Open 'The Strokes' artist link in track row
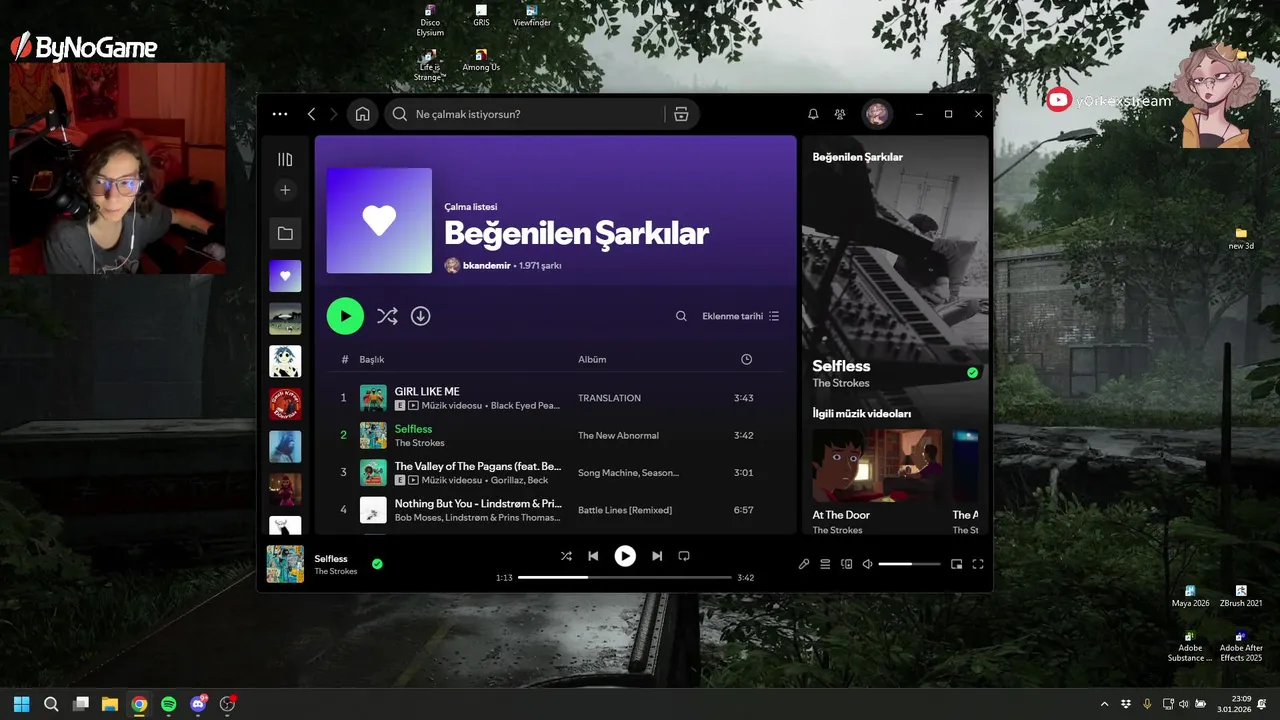 (x=419, y=443)
